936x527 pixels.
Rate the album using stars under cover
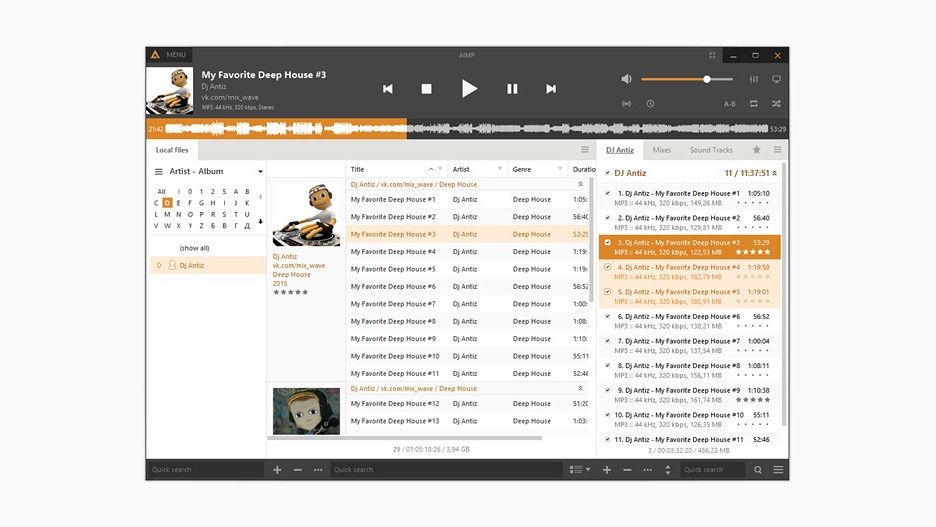click(290, 292)
